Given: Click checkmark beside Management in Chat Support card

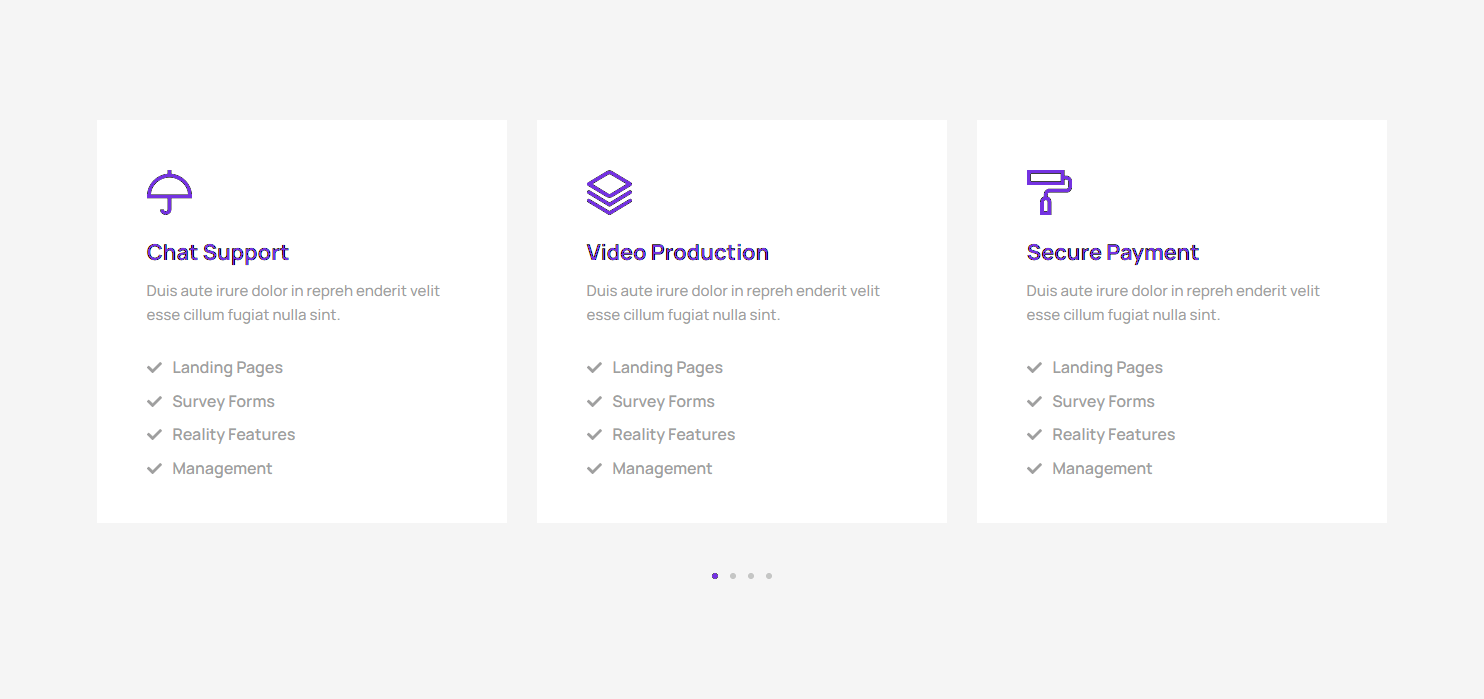Looking at the screenshot, I should pyautogui.click(x=155, y=469).
